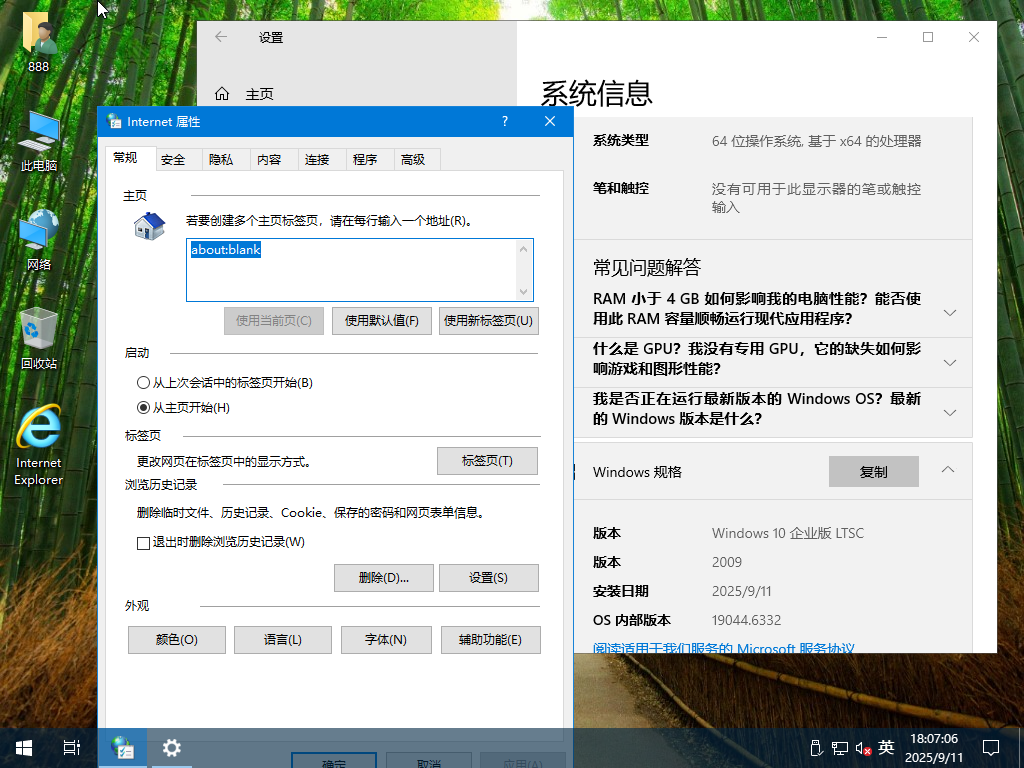Expand the GPU FAQ question
Screen dimensions: 1024x768
point(948,362)
